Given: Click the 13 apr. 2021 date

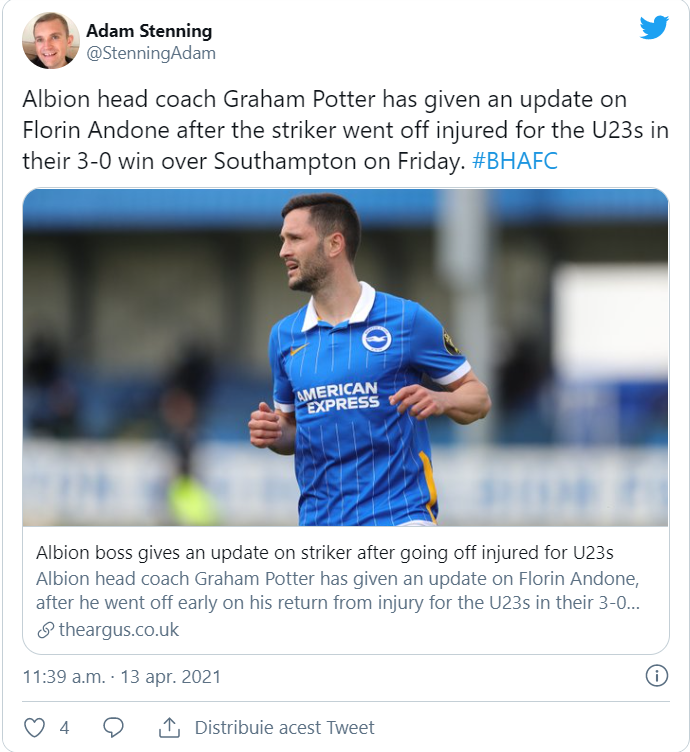Looking at the screenshot, I should click(171, 677).
